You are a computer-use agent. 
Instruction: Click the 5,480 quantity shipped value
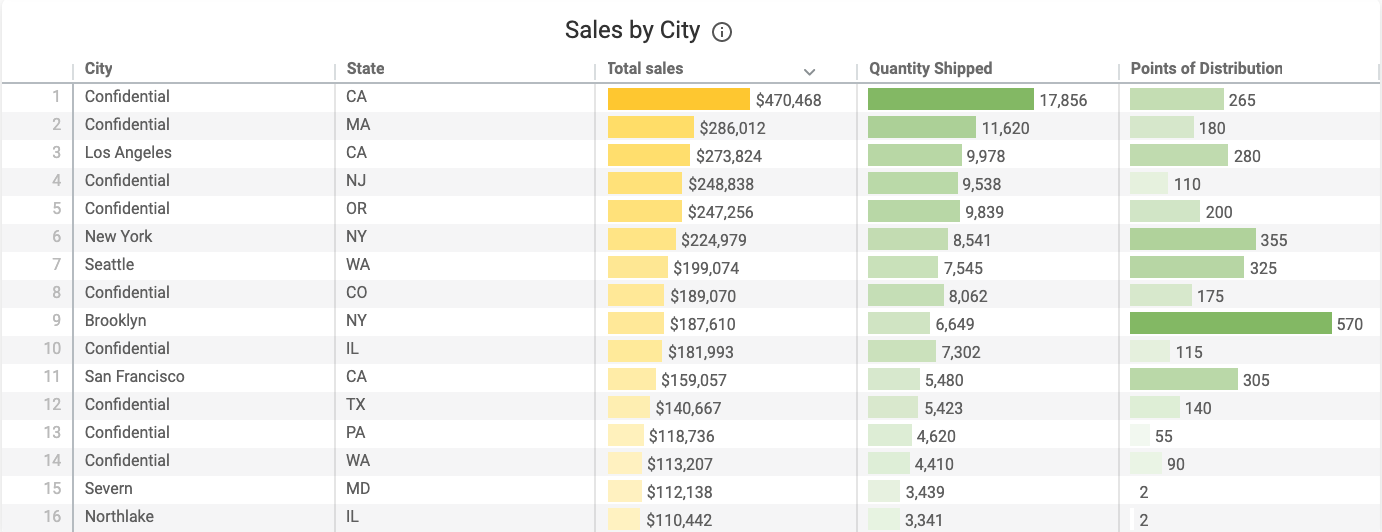pyautogui.click(x=944, y=380)
